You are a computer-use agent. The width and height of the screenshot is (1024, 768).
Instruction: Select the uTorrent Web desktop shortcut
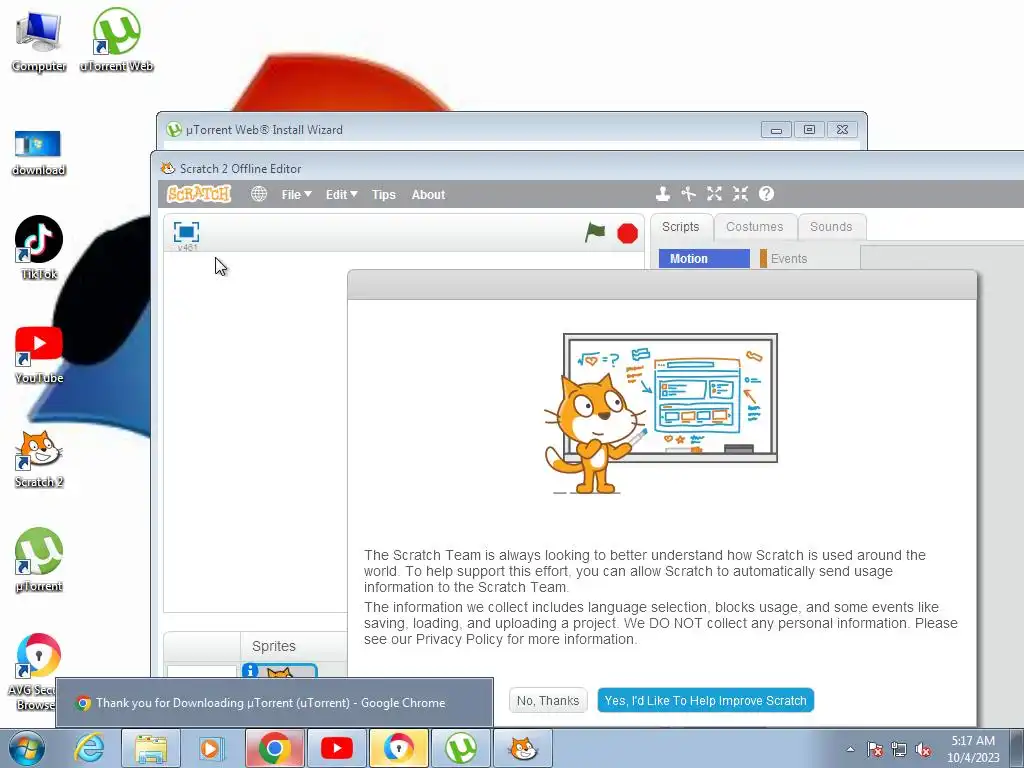coord(116,40)
